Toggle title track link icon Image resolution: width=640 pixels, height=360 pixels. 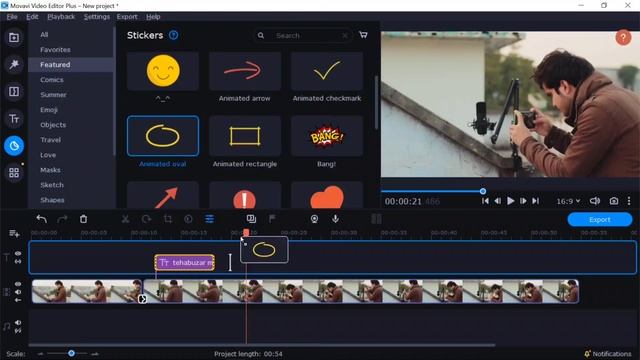point(18,261)
